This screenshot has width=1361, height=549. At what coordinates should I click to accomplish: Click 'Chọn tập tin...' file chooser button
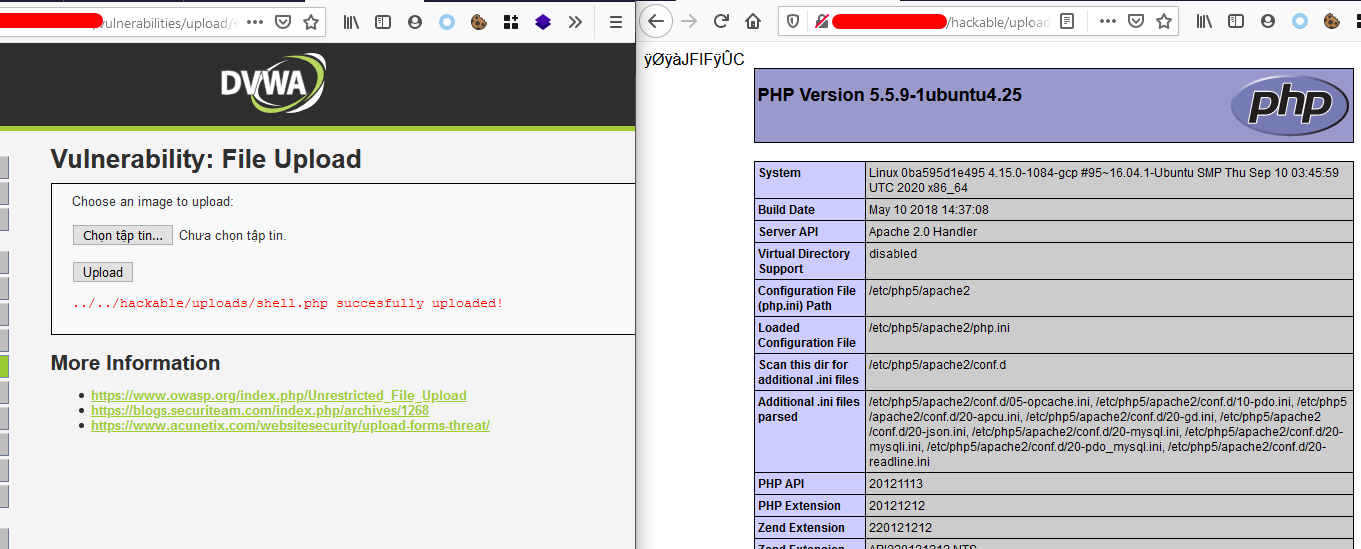click(x=123, y=236)
